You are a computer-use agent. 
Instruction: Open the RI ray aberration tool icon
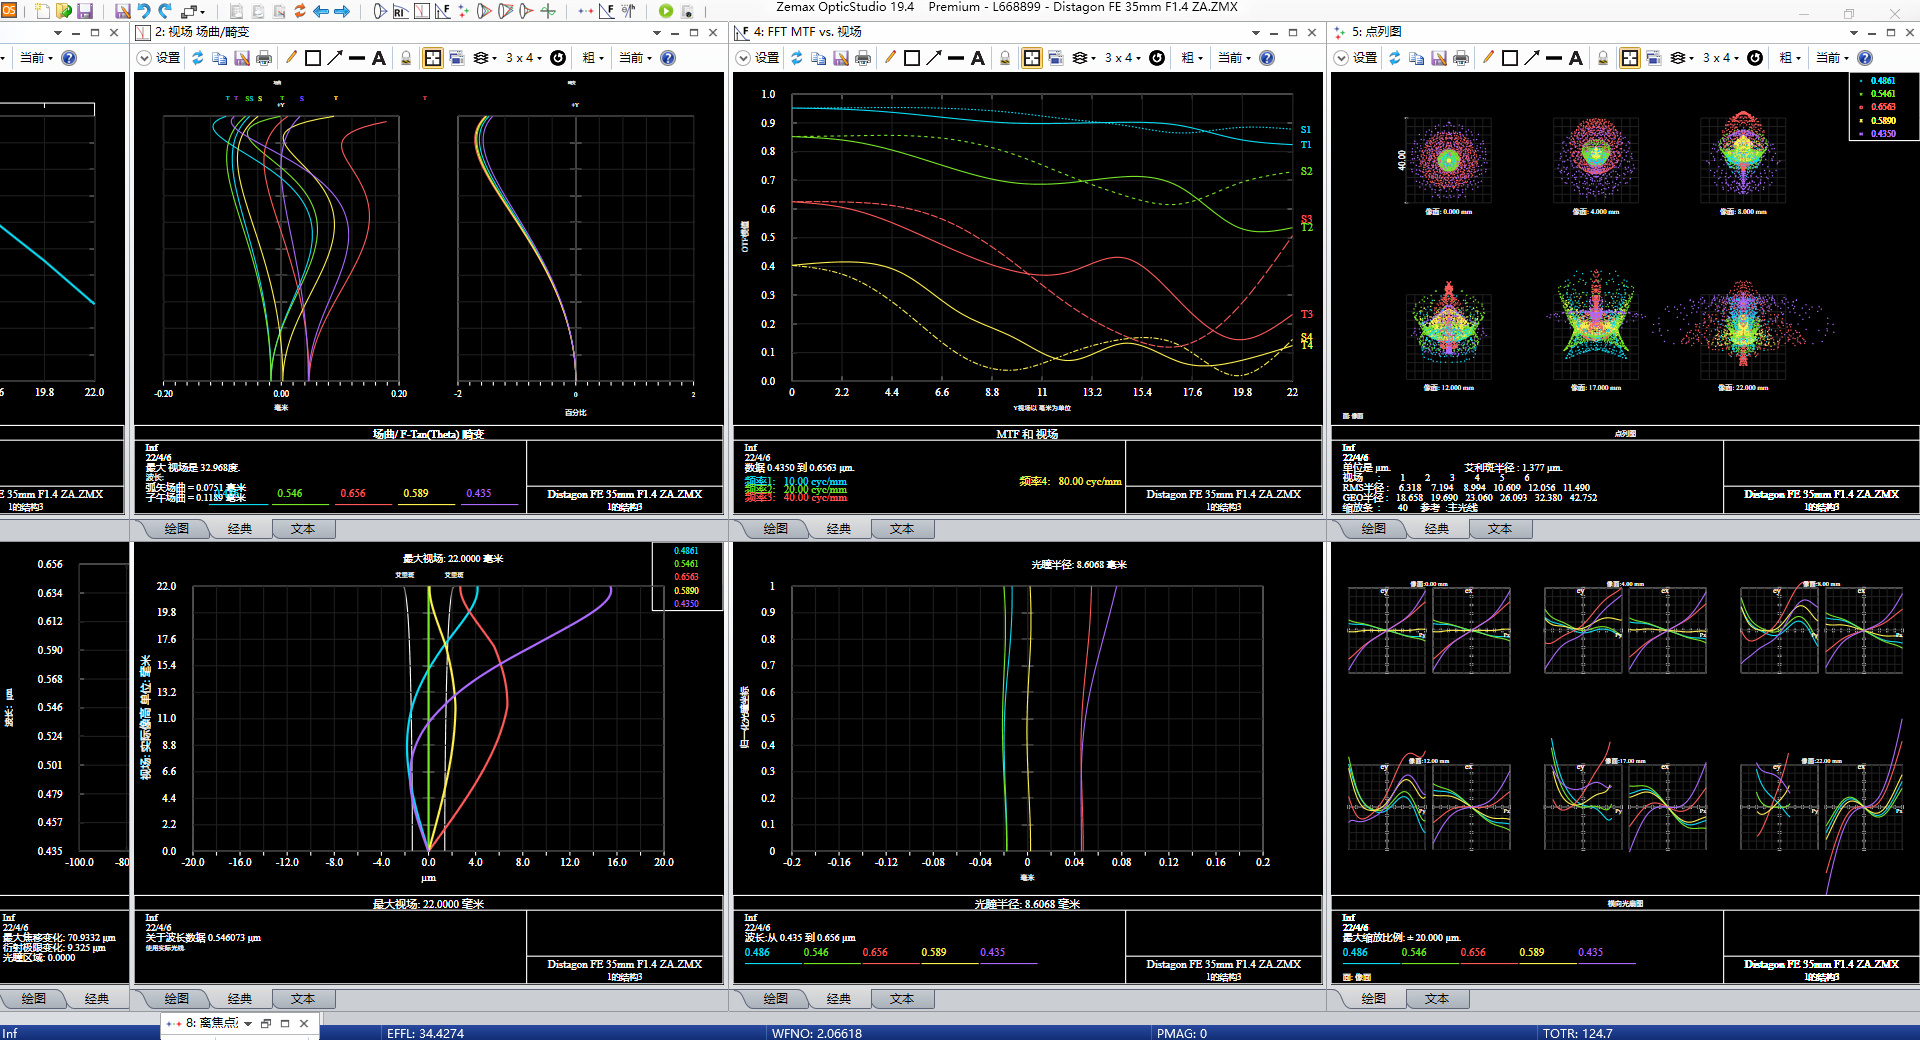click(400, 11)
